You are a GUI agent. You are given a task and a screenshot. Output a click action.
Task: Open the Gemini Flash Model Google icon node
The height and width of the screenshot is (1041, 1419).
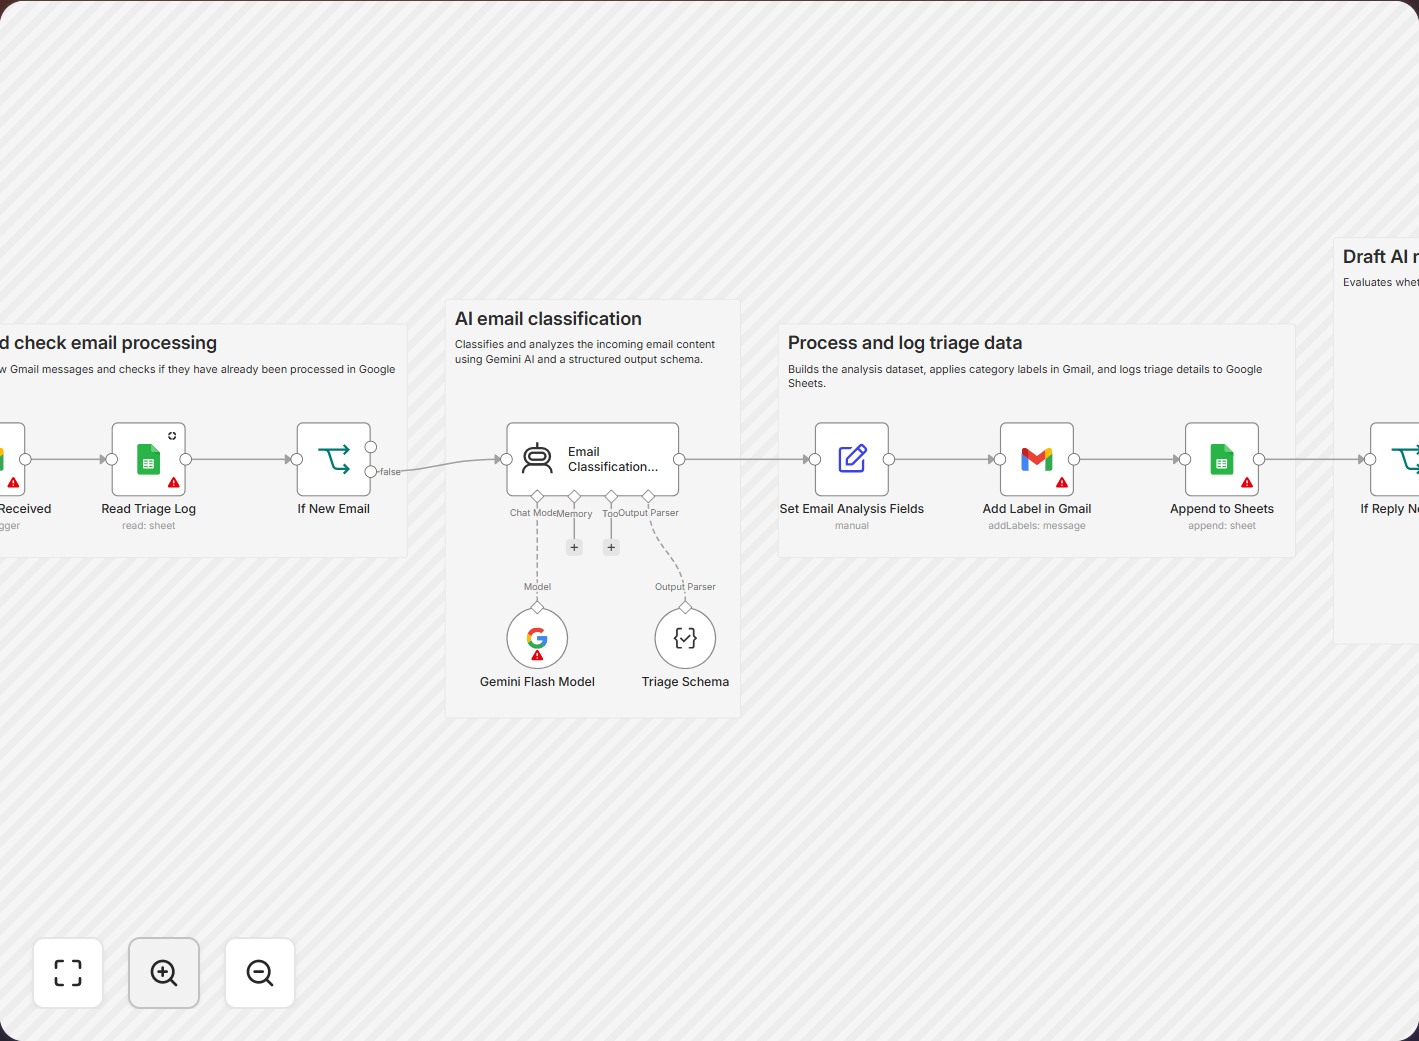tap(537, 638)
